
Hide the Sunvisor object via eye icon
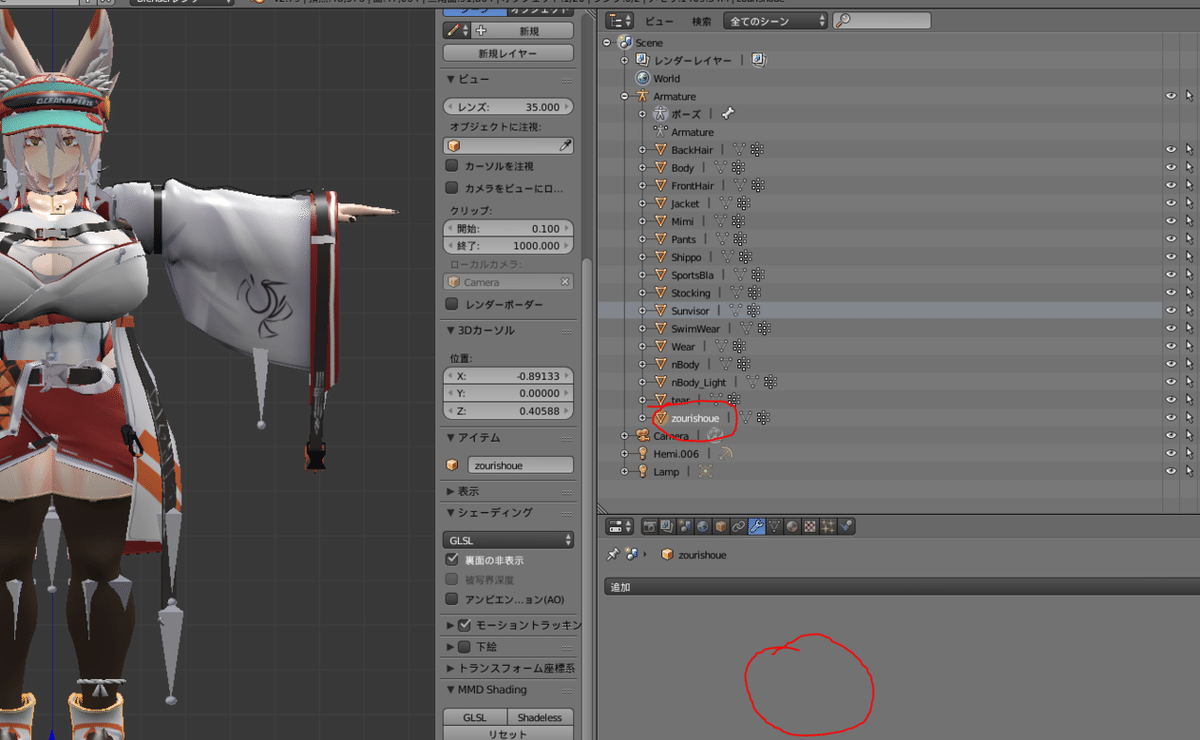click(x=1171, y=311)
